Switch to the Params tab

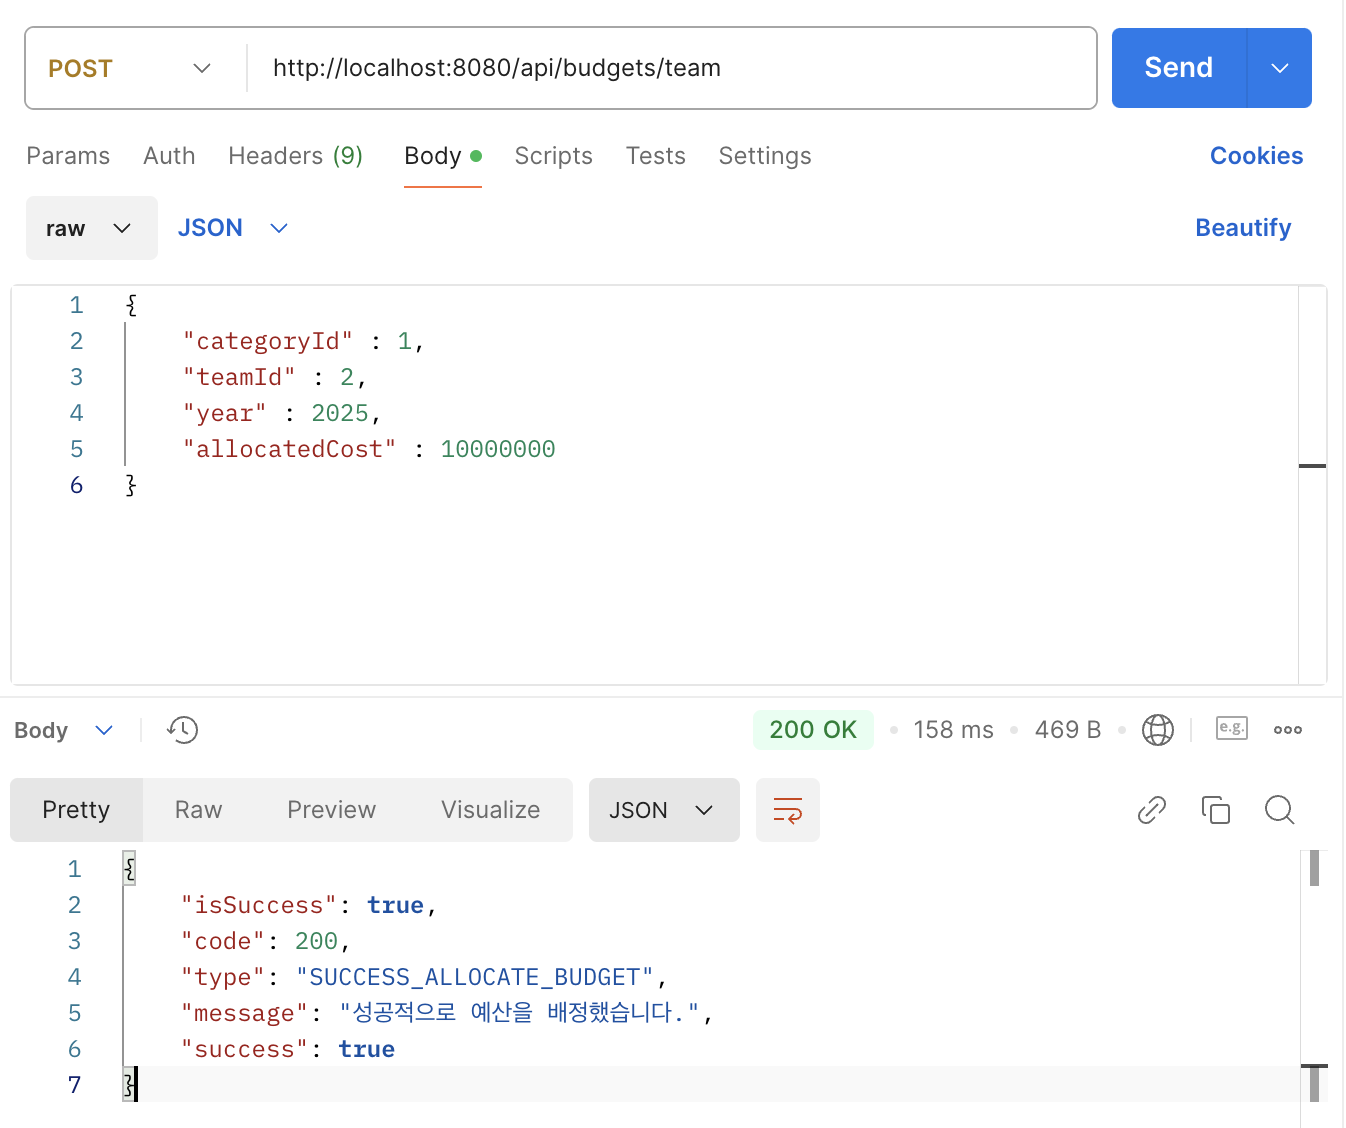tap(68, 156)
